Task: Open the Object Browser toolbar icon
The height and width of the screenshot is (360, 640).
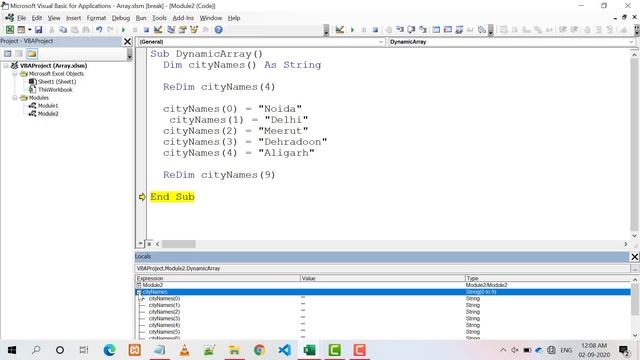Action: (194, 29)
